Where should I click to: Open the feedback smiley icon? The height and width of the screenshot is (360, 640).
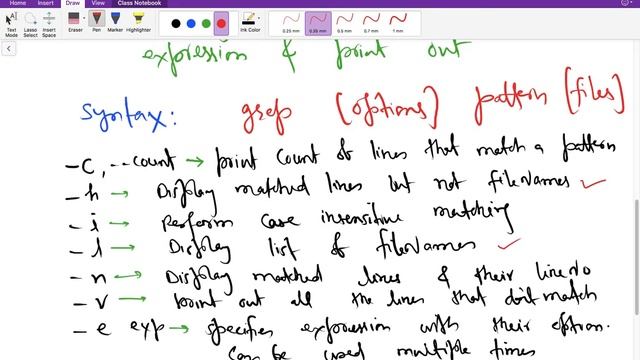click(625, 3)
